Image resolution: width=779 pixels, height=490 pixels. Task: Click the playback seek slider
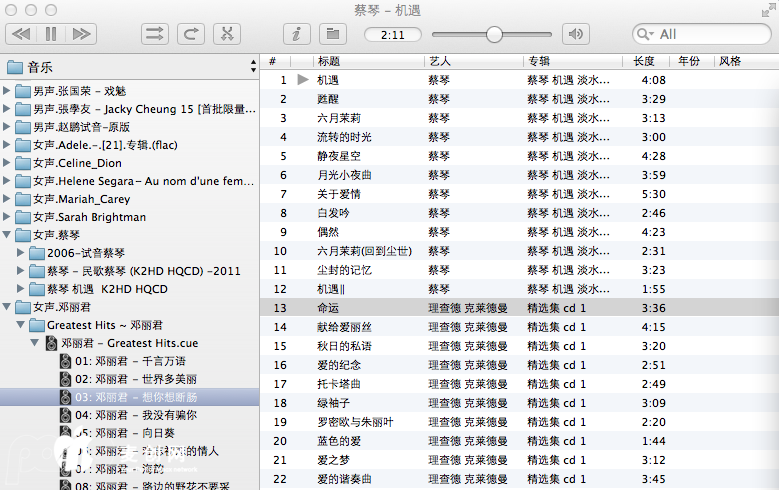pos(493,34)
